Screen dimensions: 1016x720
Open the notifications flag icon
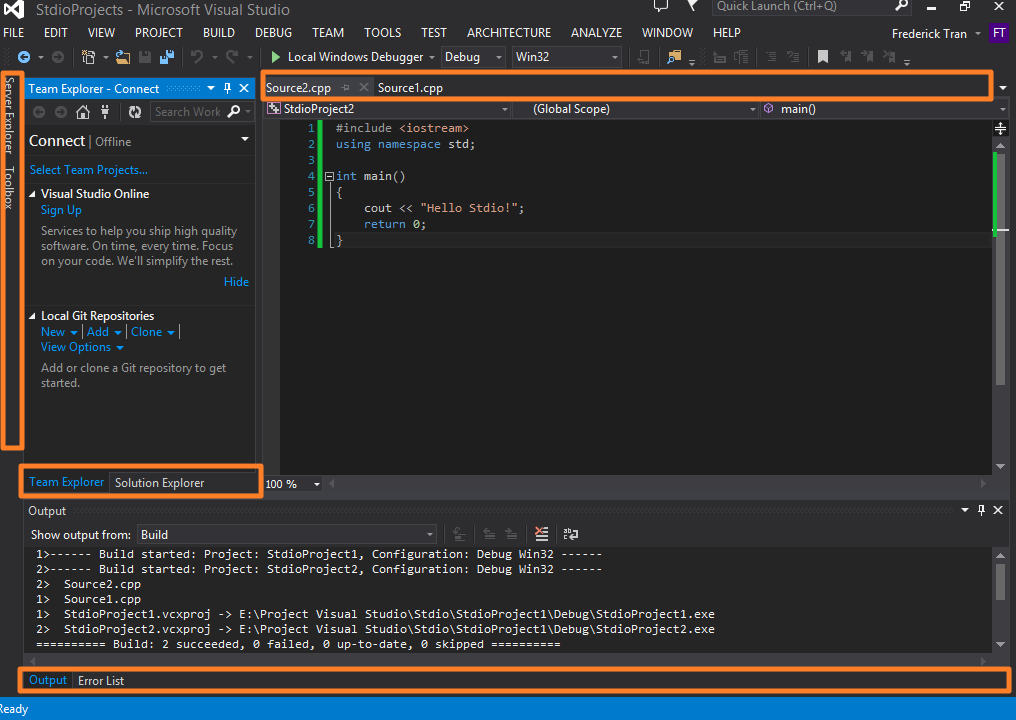pyautogui.click(x=693, y=6)
